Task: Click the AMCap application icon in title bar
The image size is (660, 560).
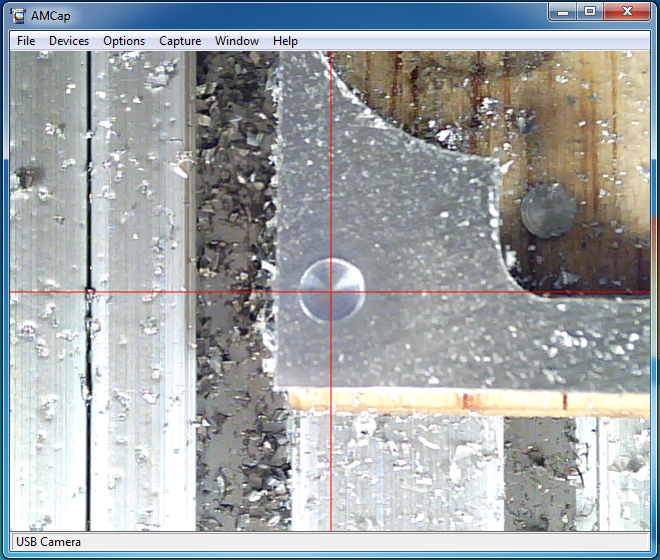Action: (x=17, y=12)
